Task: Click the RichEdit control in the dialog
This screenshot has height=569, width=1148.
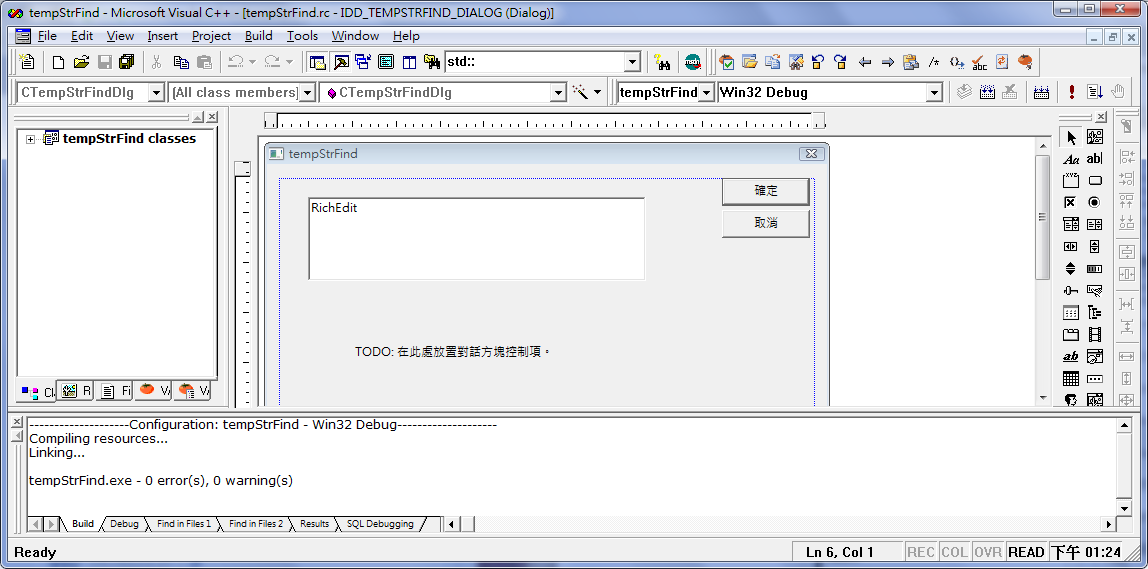Action: coord(477,239)
